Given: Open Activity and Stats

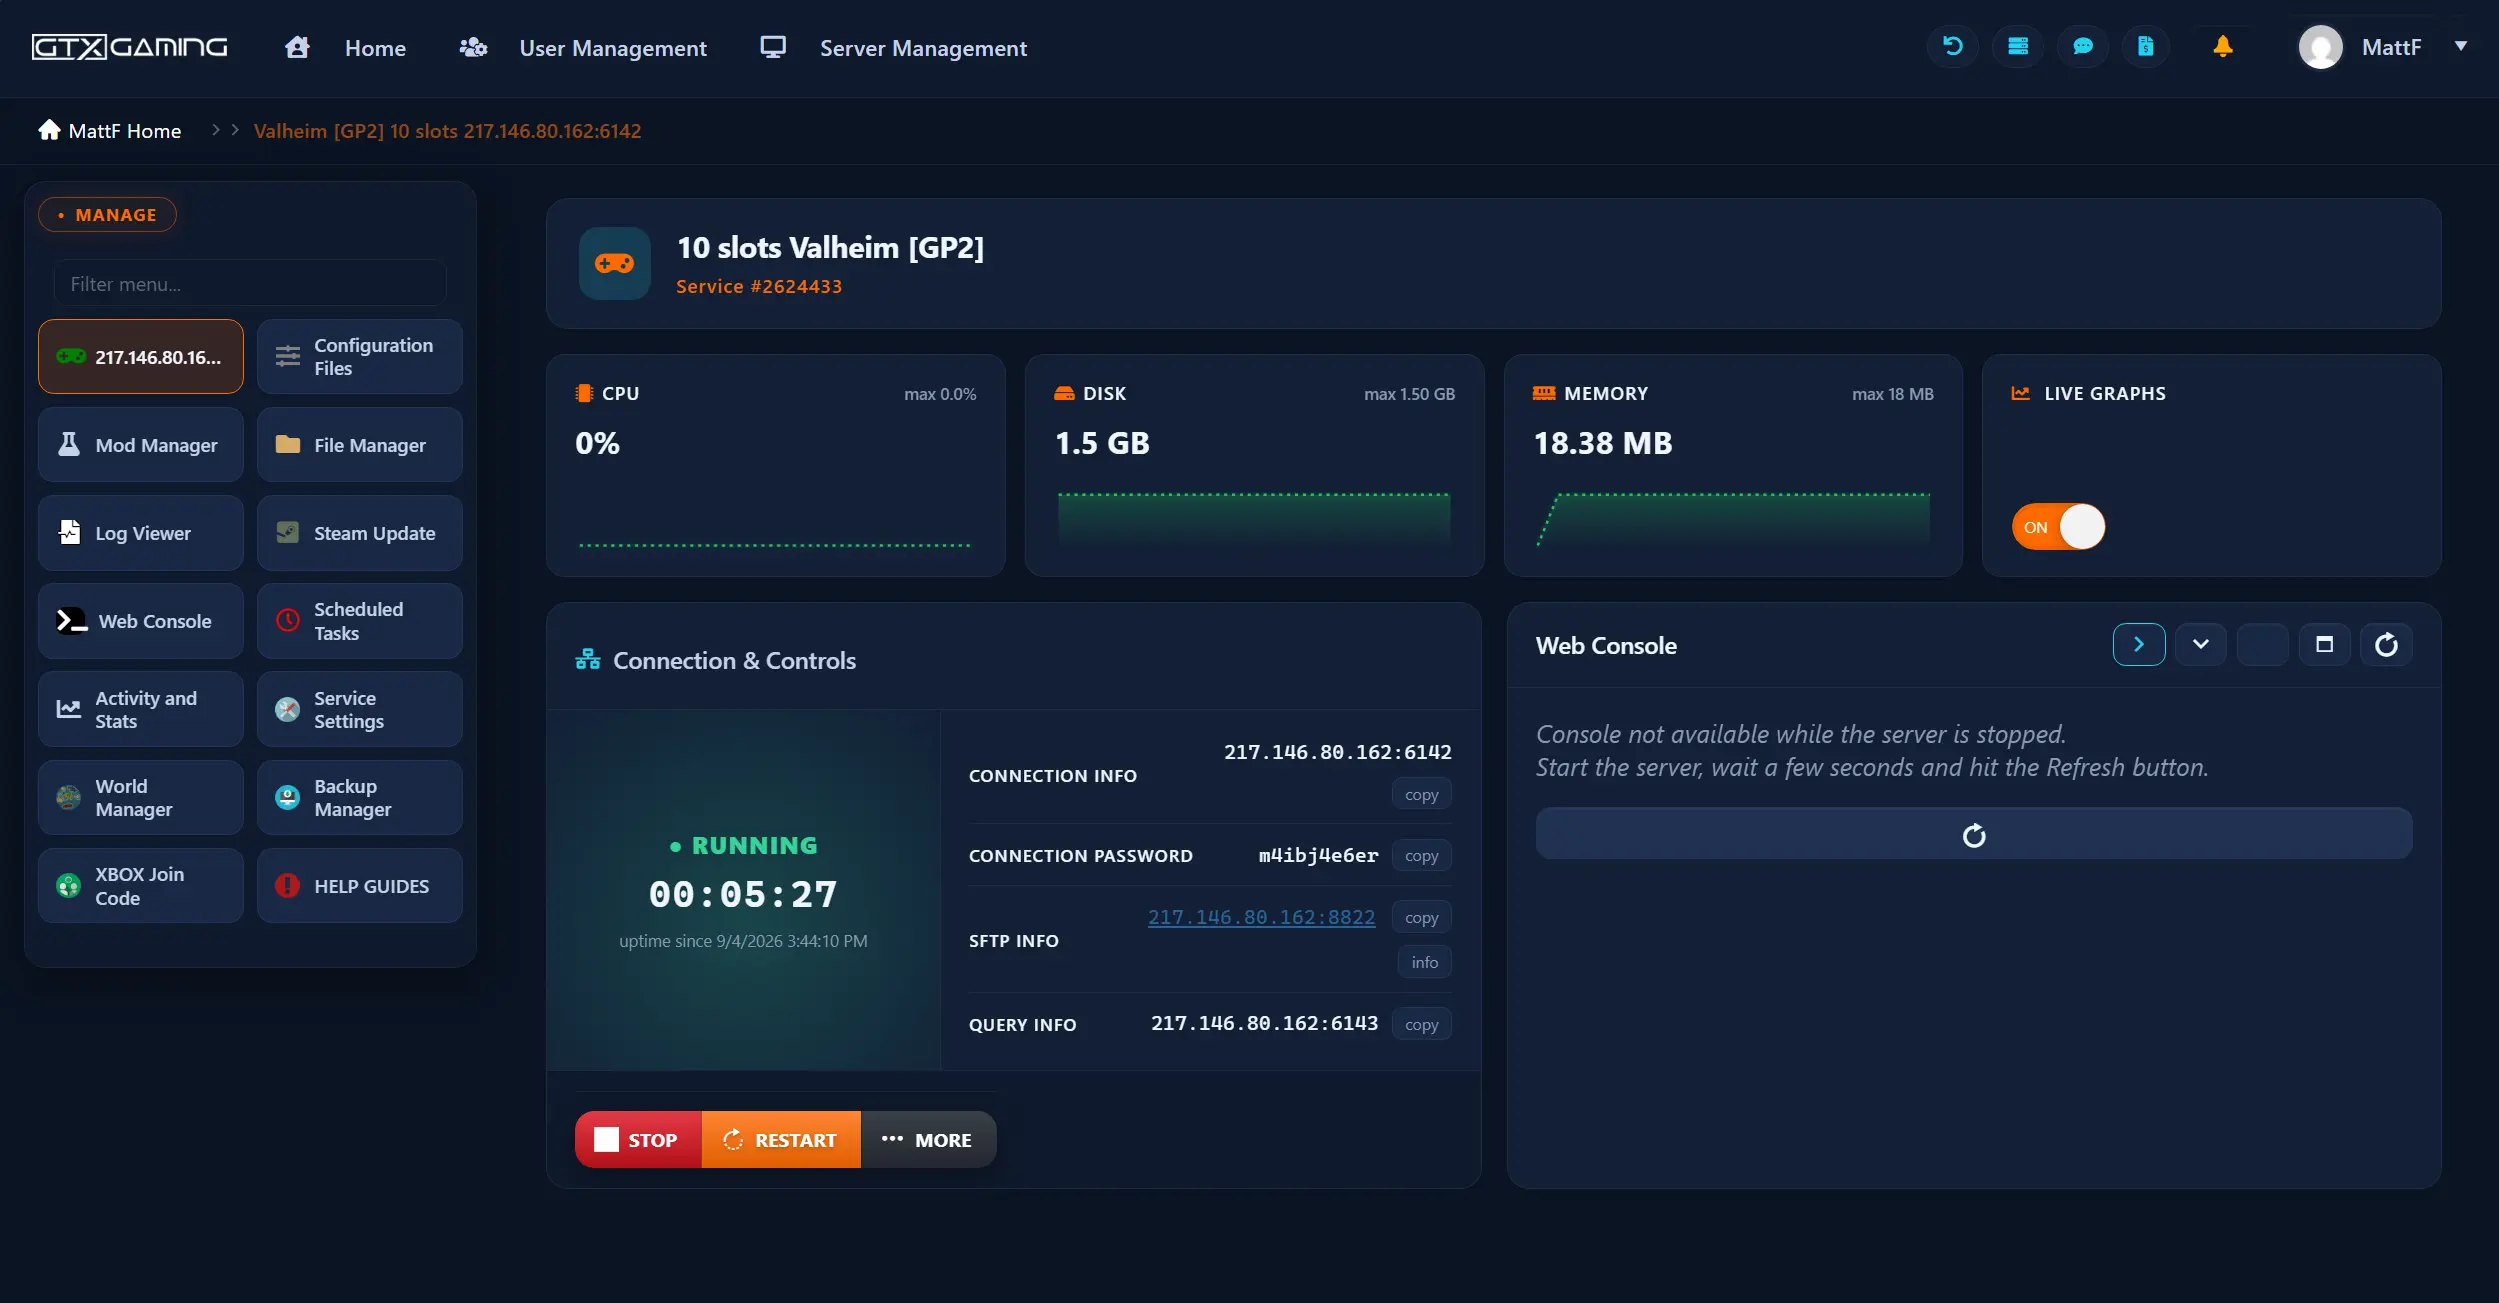Looking at the screenshot, I should click(x=141, y=709).
